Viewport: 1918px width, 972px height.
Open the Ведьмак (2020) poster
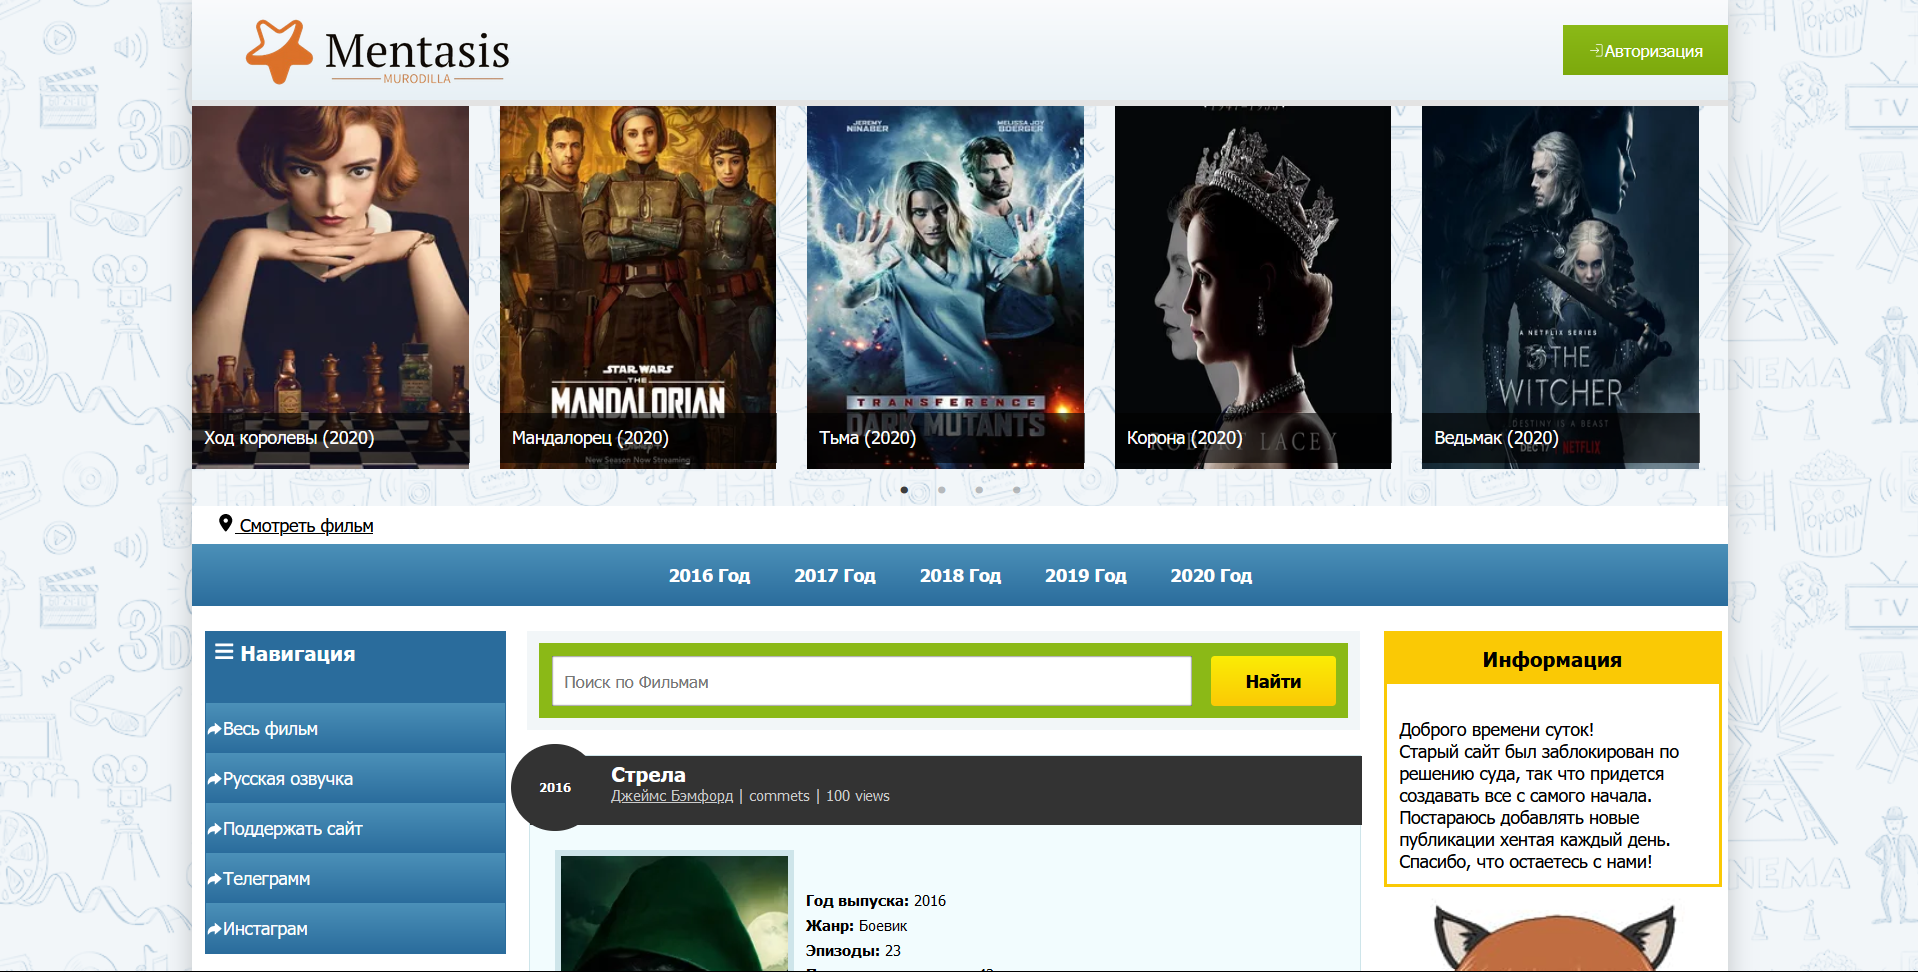pos(1560,287)
